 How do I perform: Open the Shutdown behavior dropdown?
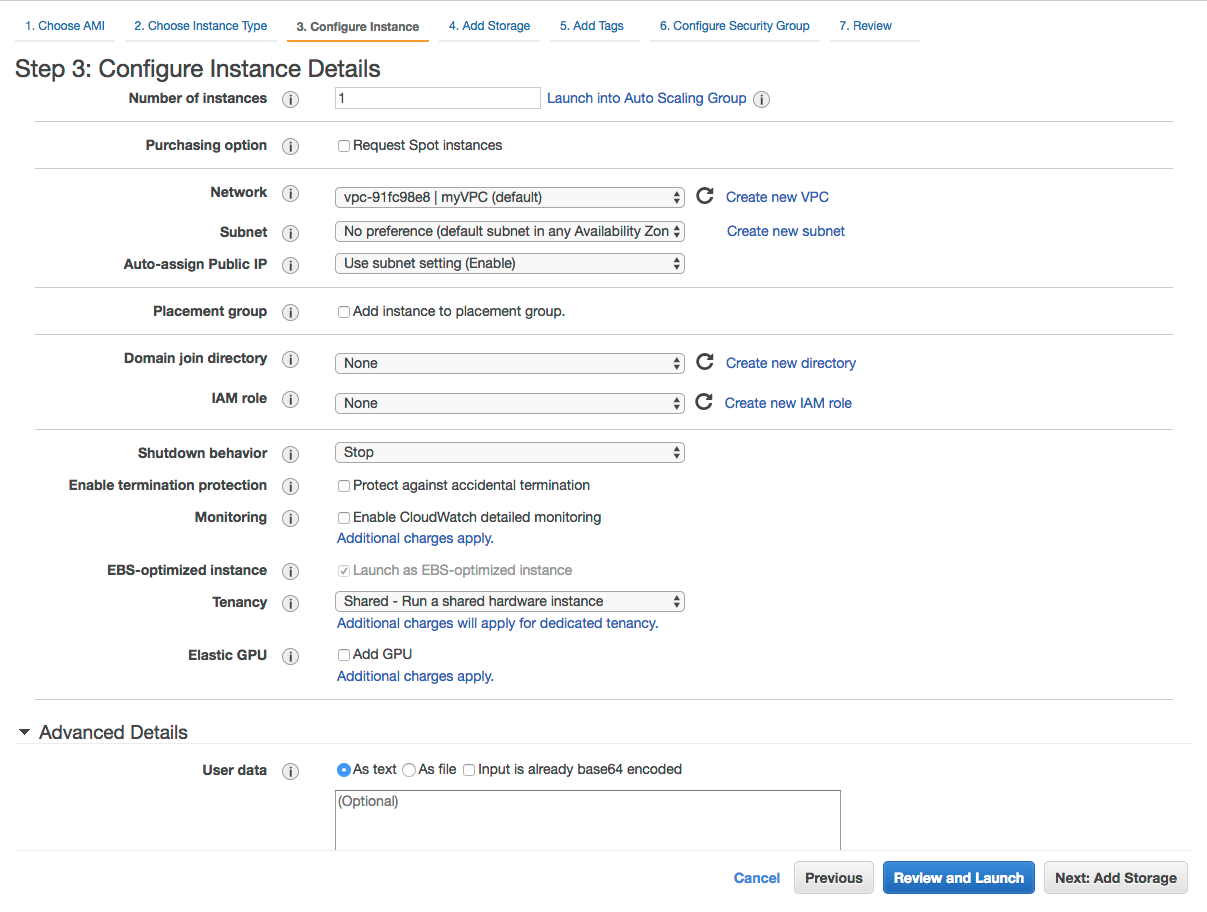[510, 452]
